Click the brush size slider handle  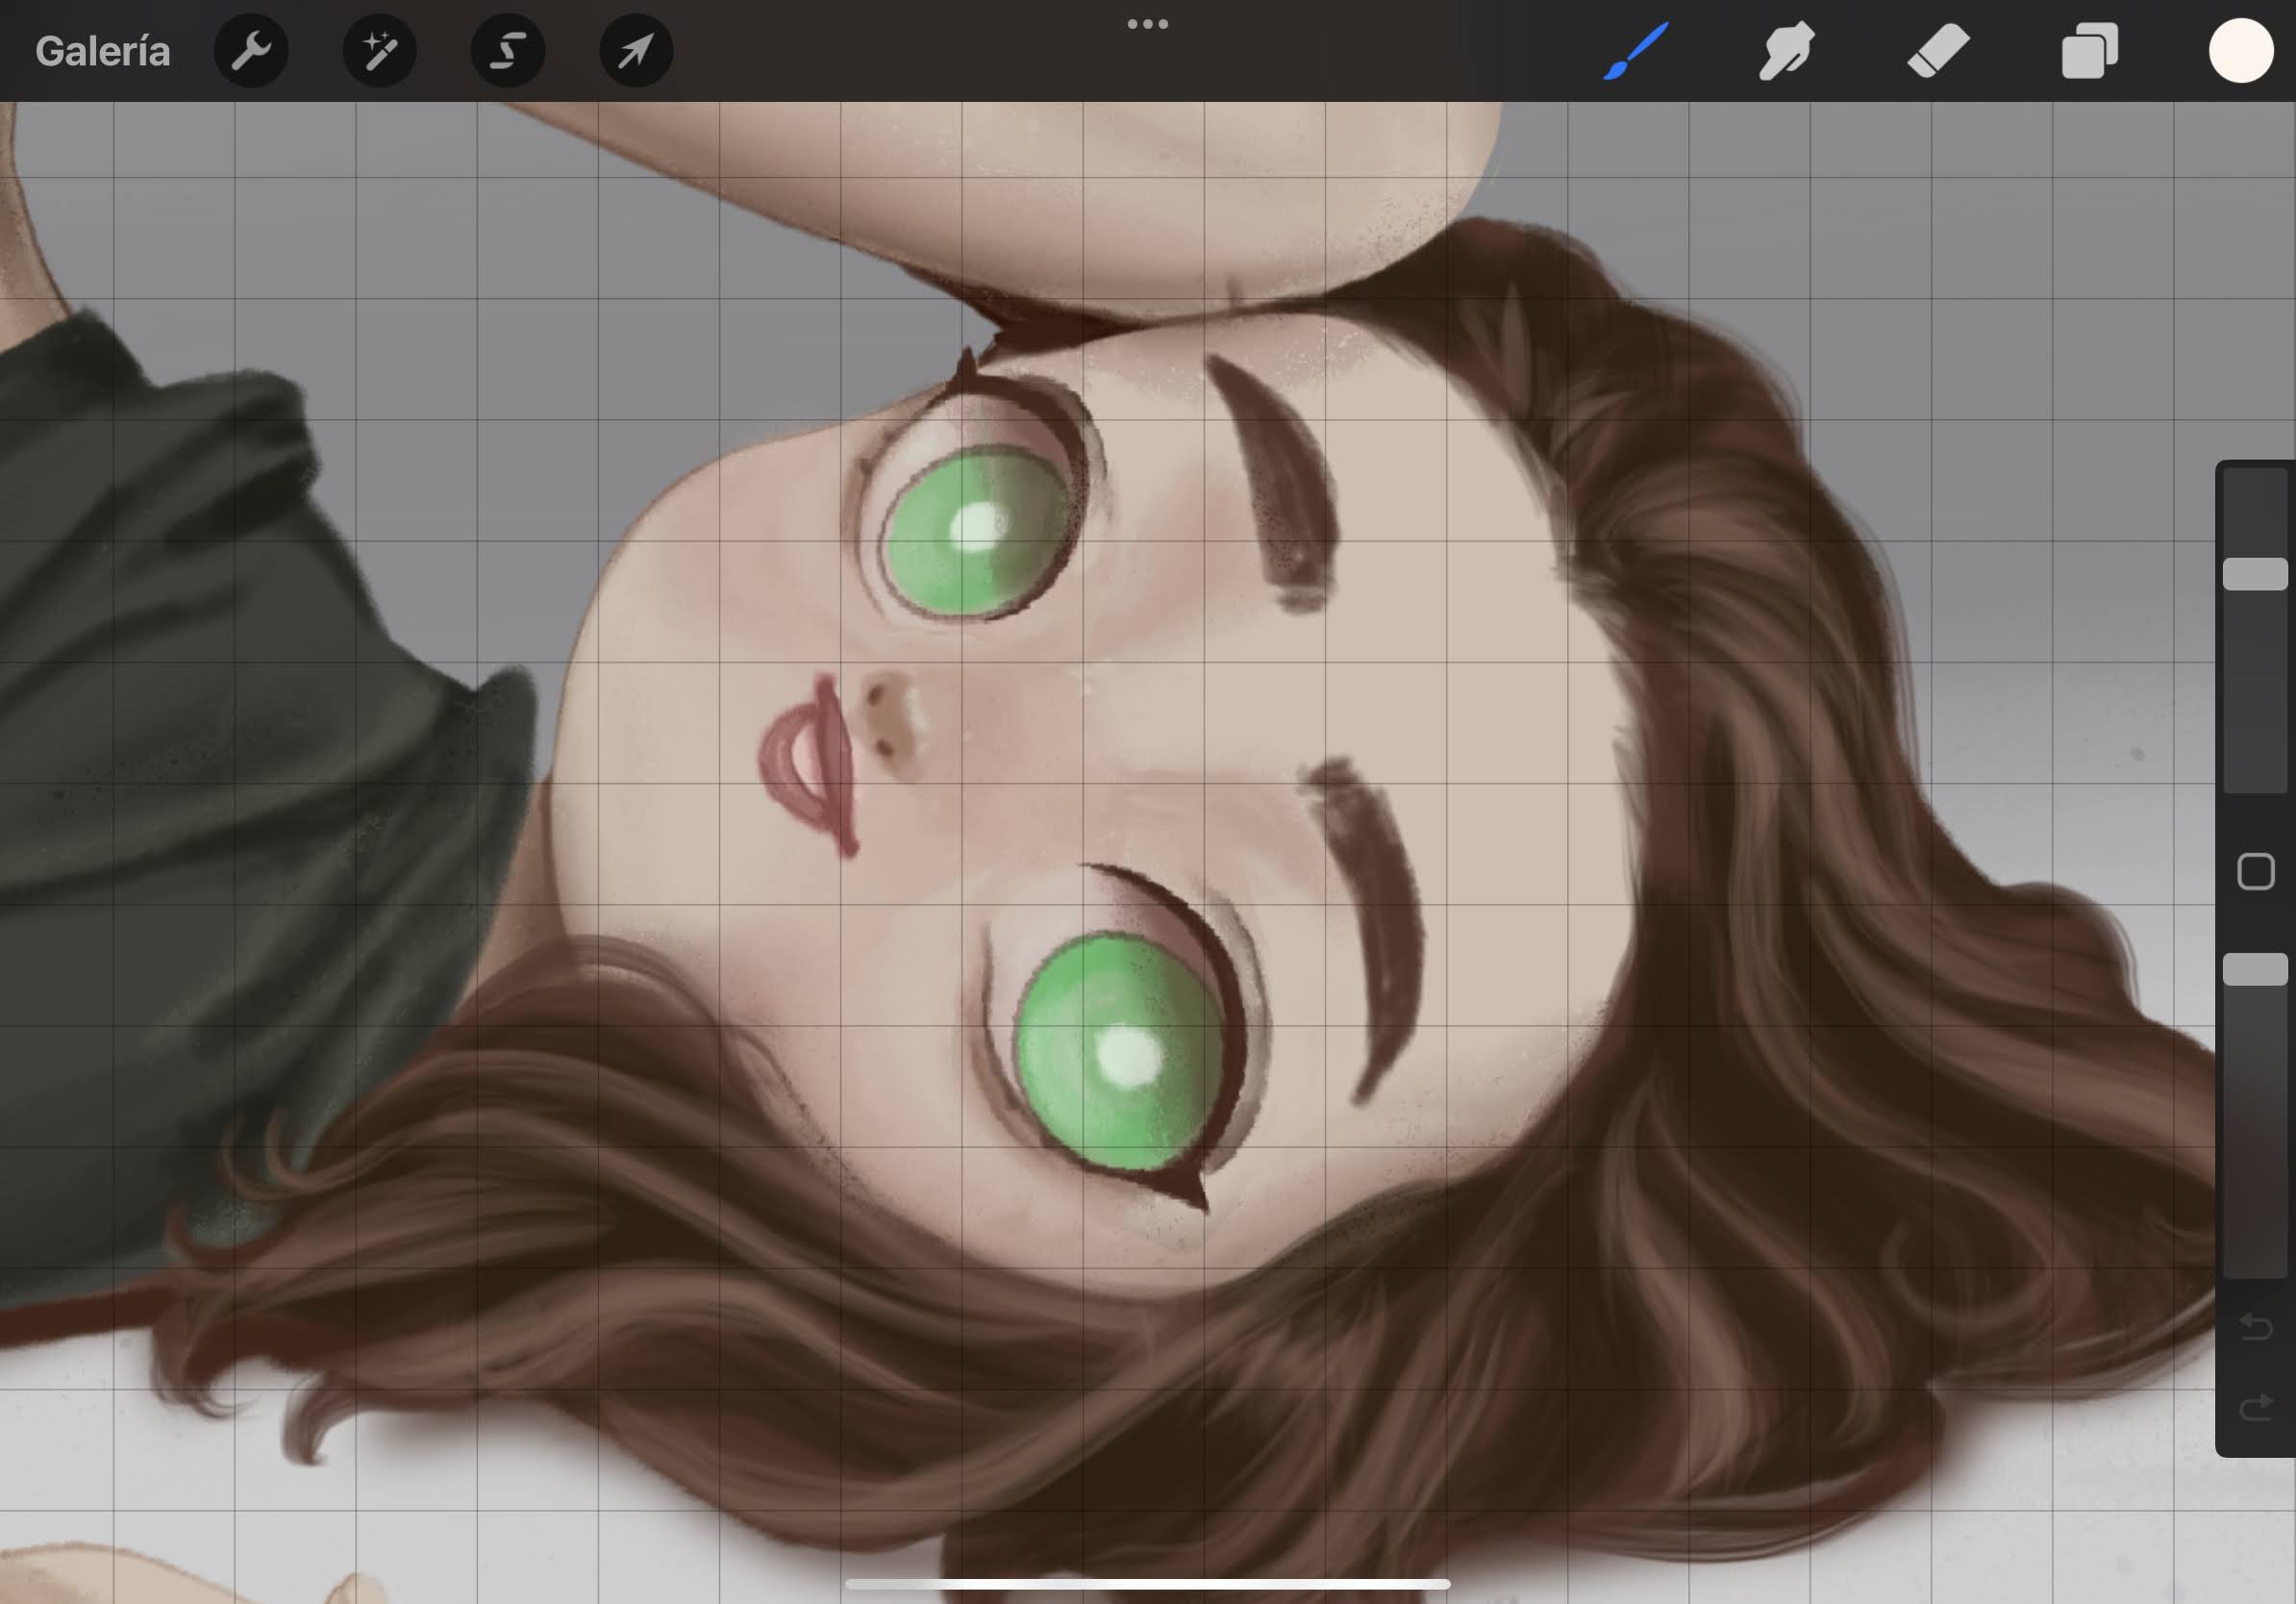coord(2255,574)
